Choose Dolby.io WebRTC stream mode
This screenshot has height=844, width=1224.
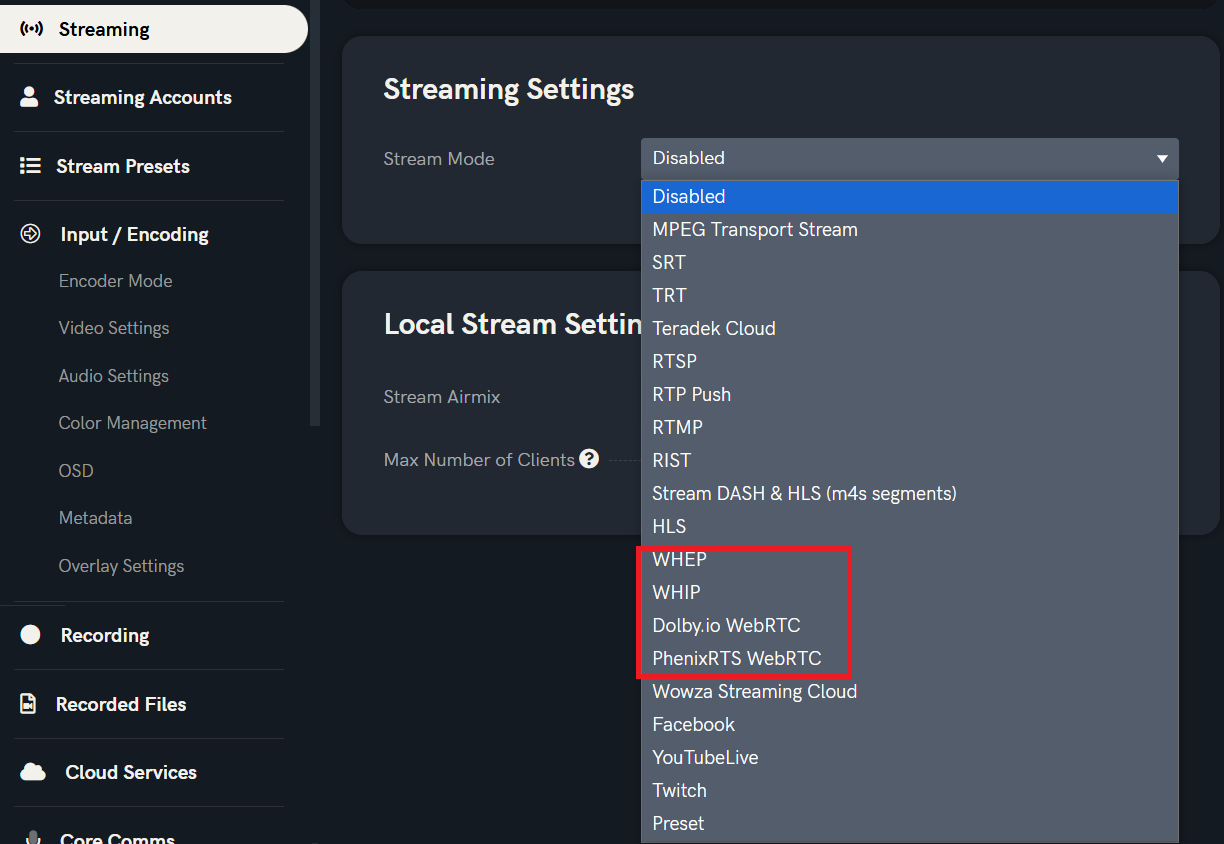coord(726,625)
